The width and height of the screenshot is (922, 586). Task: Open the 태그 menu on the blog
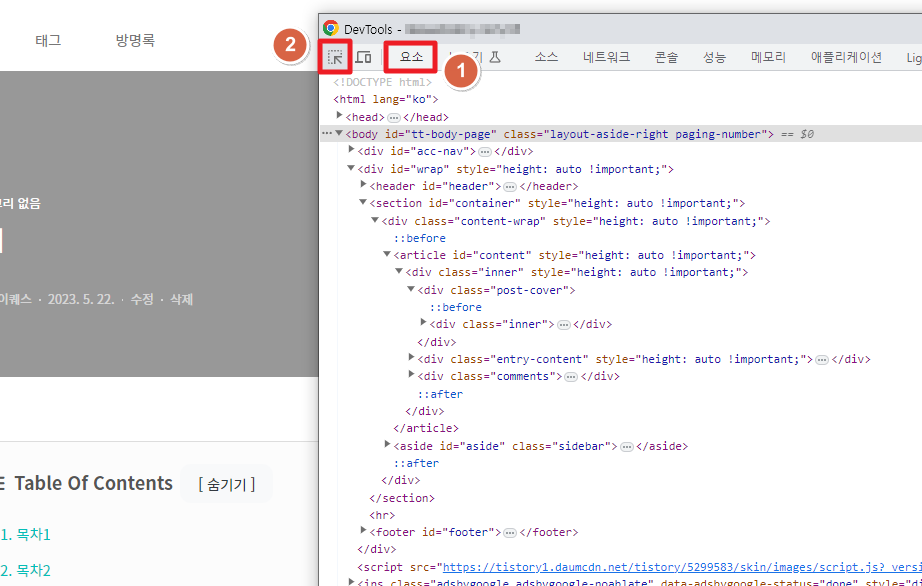48,41
